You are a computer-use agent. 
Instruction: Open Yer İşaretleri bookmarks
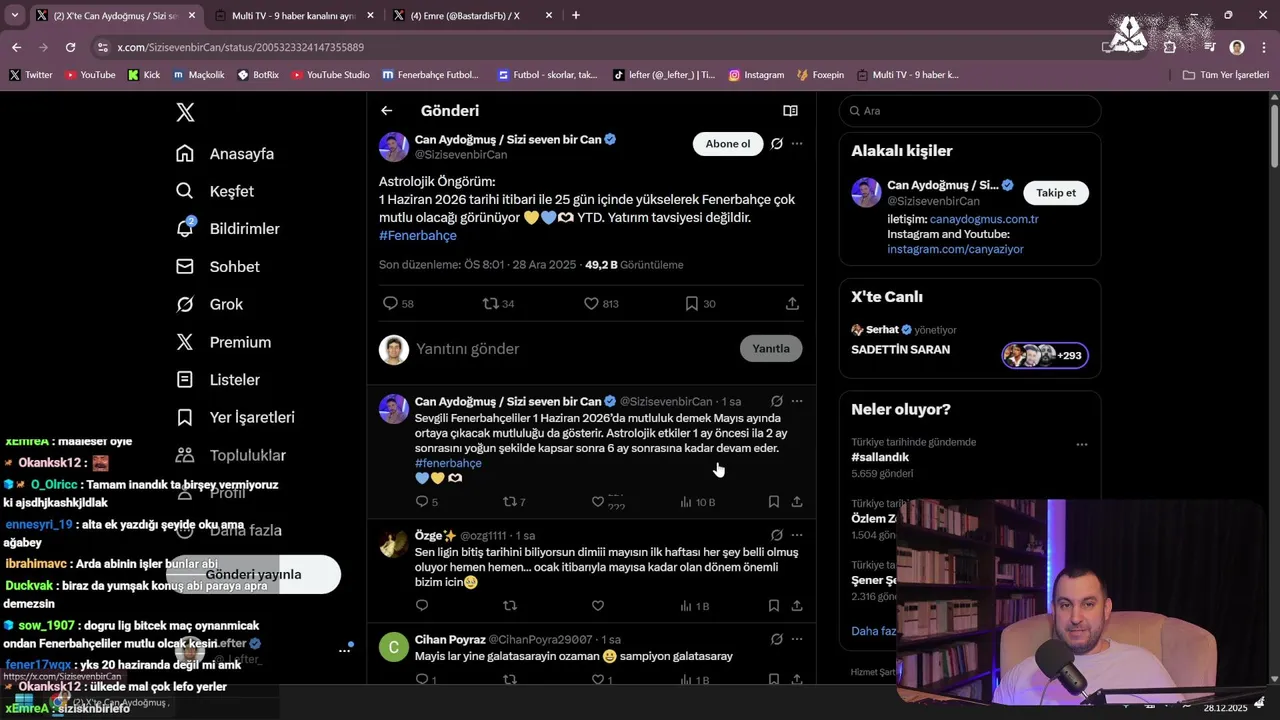point(235,417)
